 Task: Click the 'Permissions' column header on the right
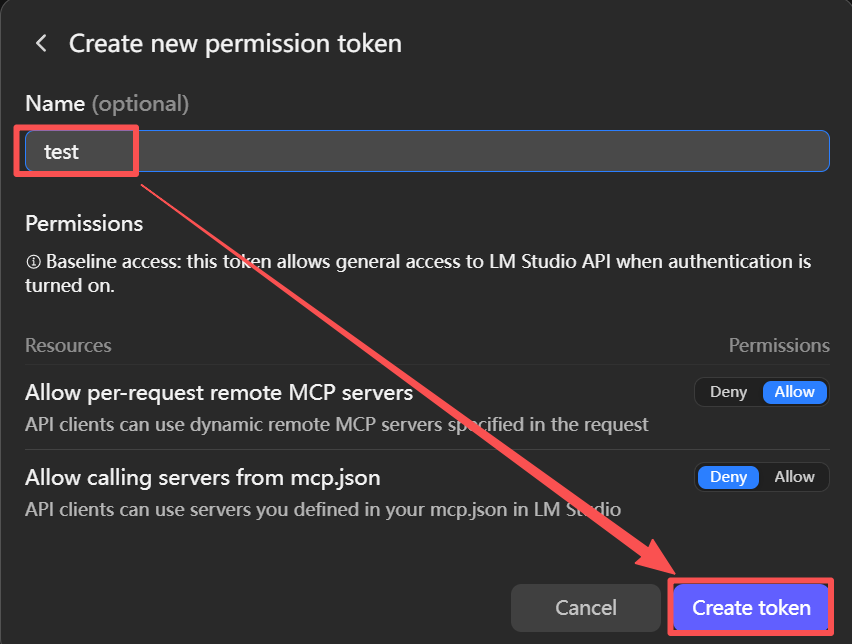pyautogui.click(x=779, y=345)
